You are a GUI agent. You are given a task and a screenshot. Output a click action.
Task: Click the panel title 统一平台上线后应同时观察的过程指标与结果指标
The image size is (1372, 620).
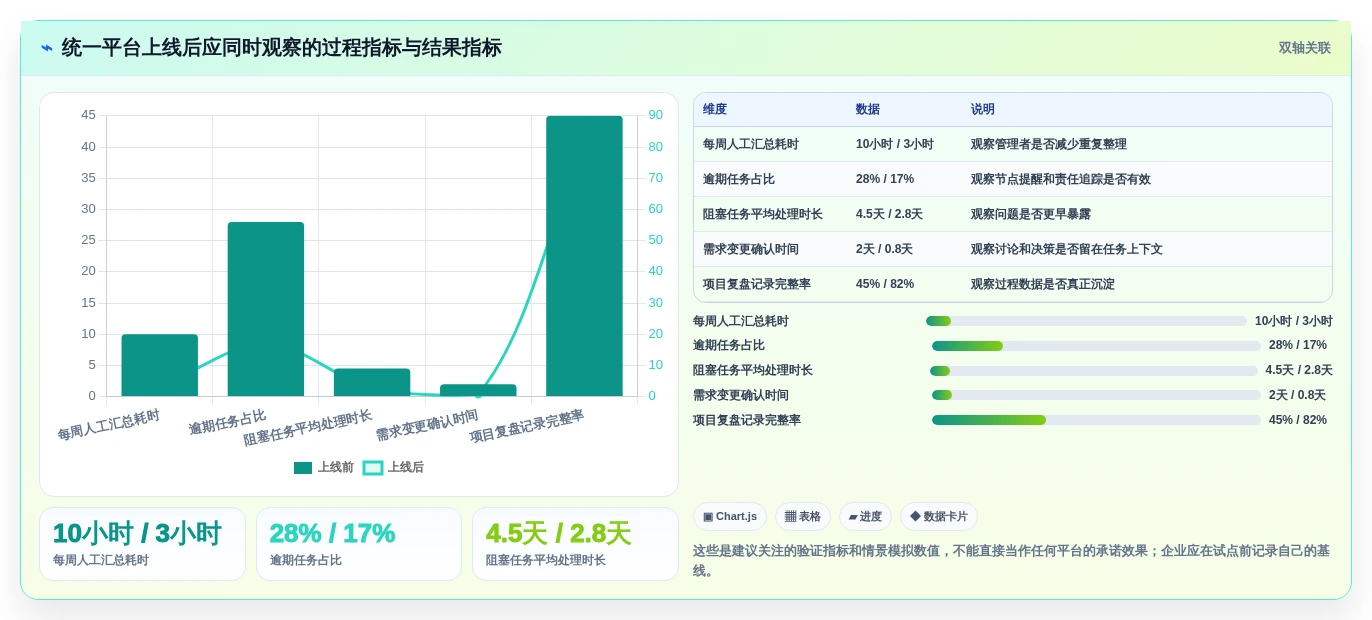point(281,48)
